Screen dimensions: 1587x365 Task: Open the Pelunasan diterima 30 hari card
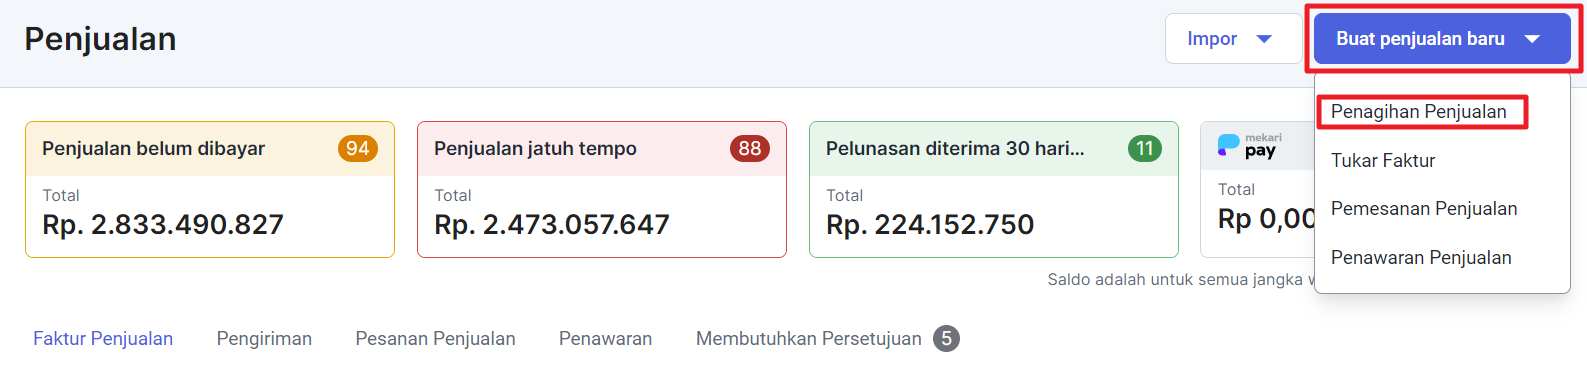[x=994, y=190]
